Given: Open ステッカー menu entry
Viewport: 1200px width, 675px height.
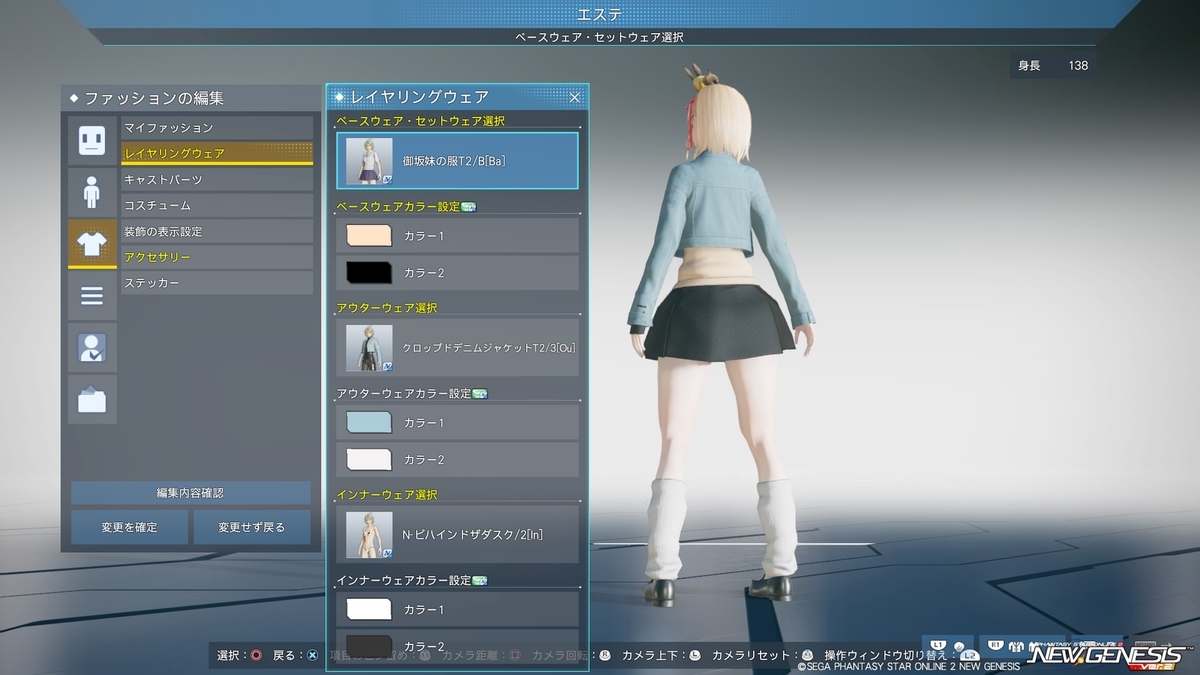Looking at the screenshot, I should tap(217, 284).
